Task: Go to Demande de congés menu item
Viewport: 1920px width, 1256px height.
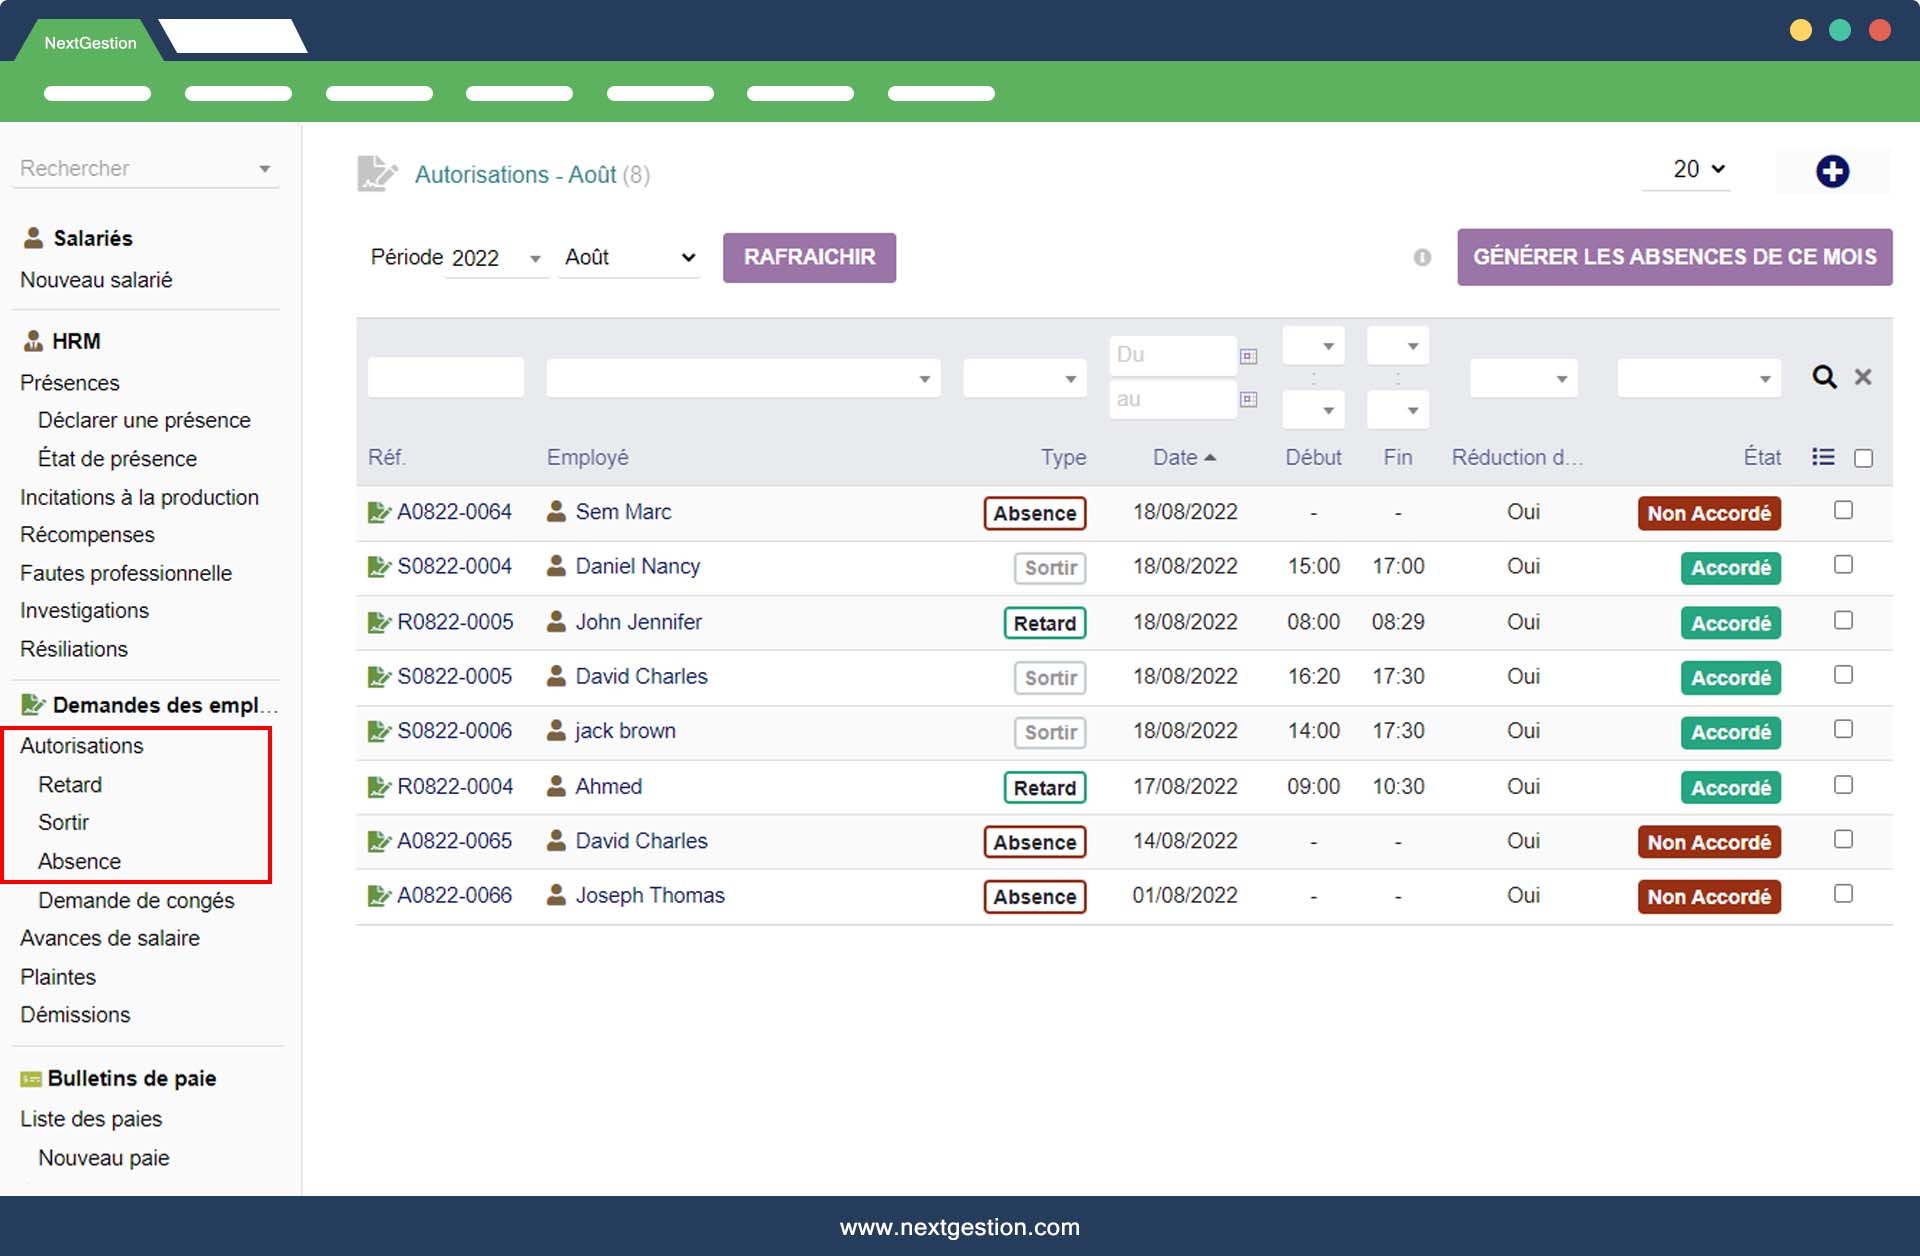Action: 136,900
